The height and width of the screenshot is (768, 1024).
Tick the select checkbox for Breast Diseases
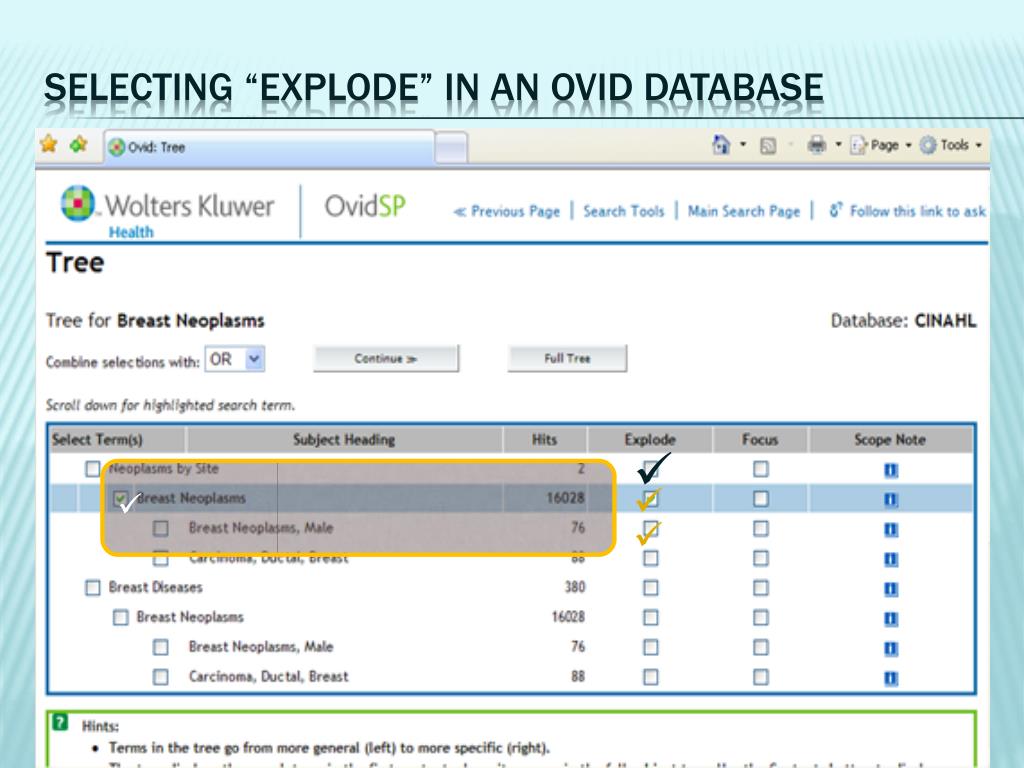point(93,588)
